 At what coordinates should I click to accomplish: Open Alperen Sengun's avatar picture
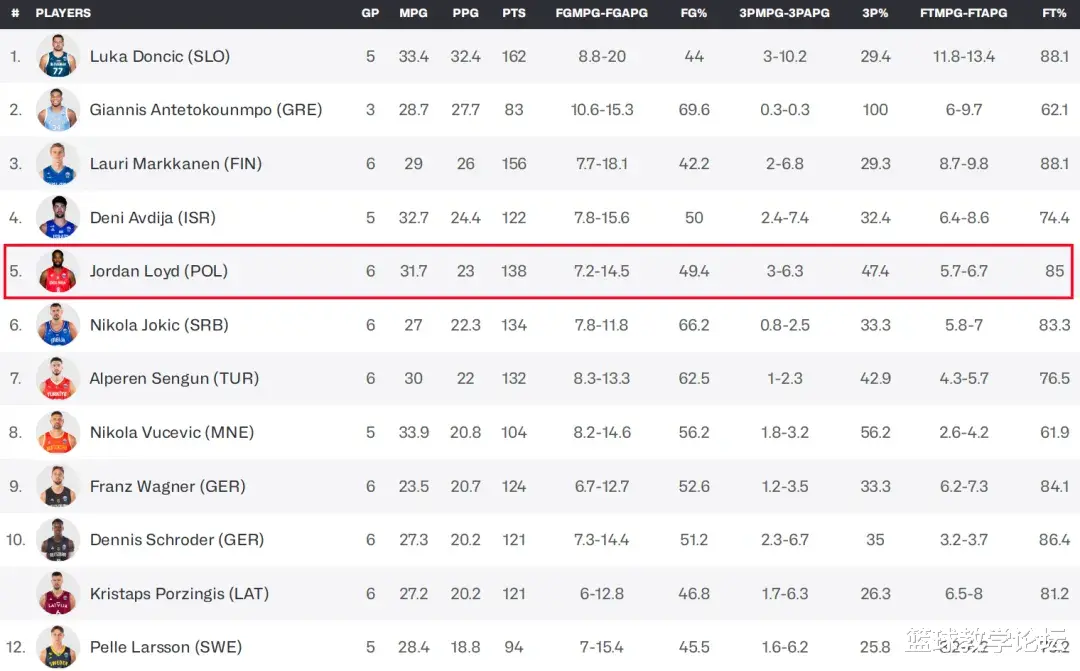57,378
